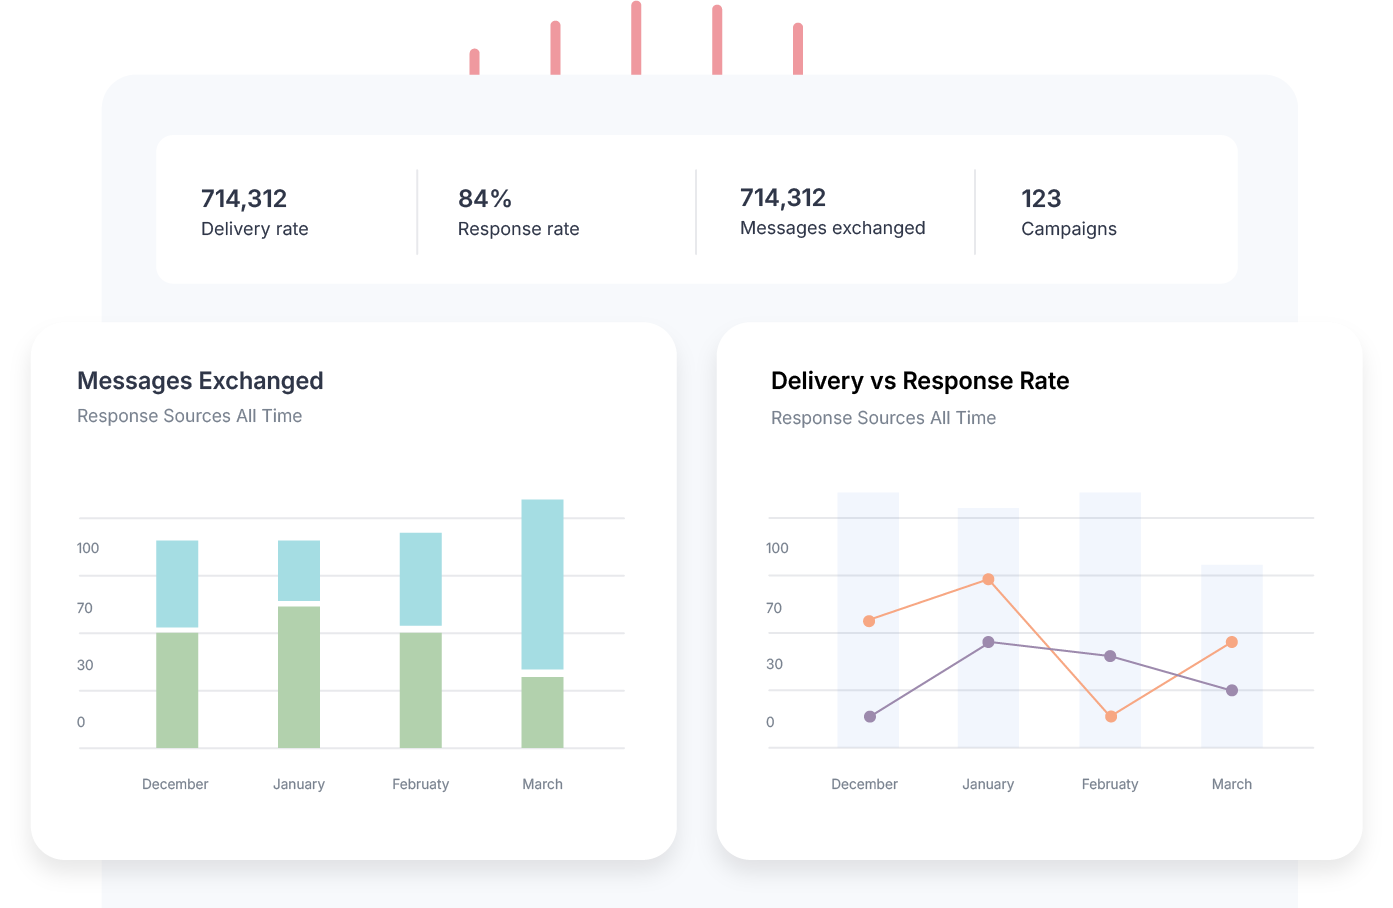Click the orange data point for February

tap(1110, 716)
